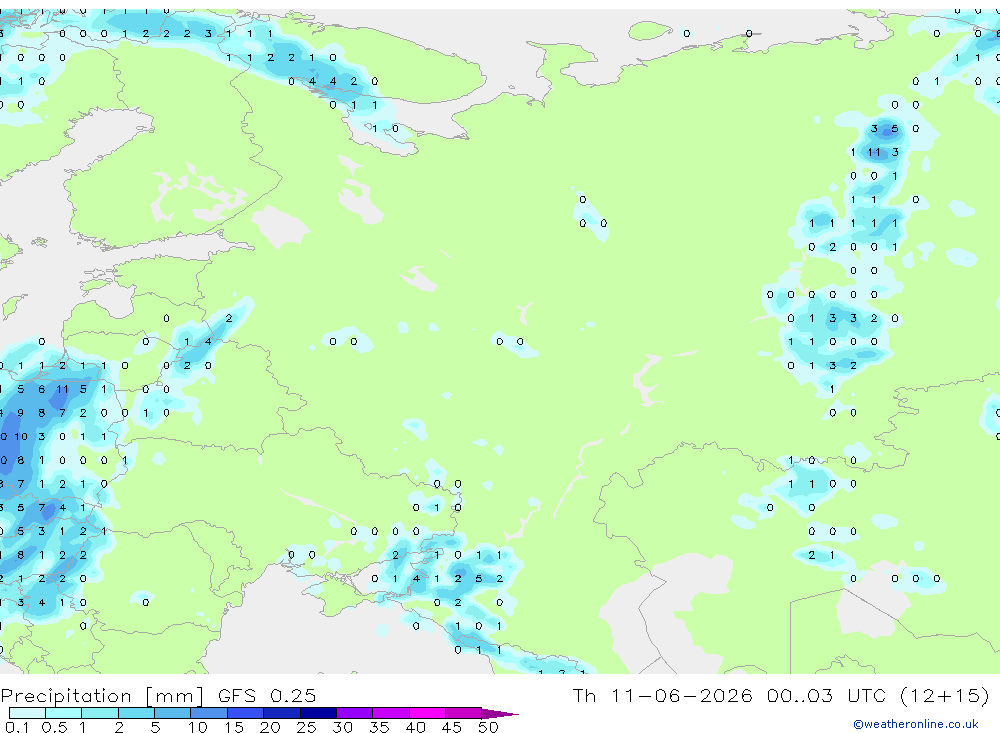Click the legend label '0.1'

tap(17, 727)
